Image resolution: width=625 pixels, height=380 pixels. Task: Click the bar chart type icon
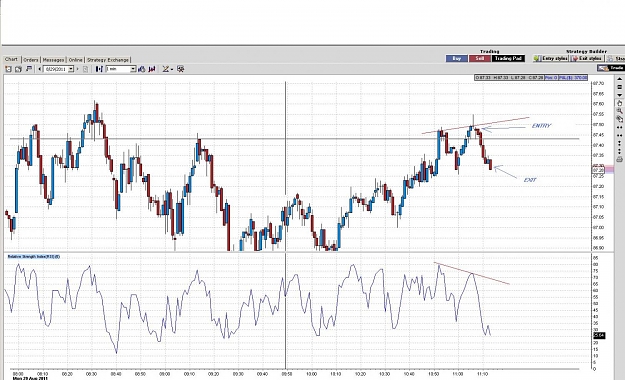(99, 69)
